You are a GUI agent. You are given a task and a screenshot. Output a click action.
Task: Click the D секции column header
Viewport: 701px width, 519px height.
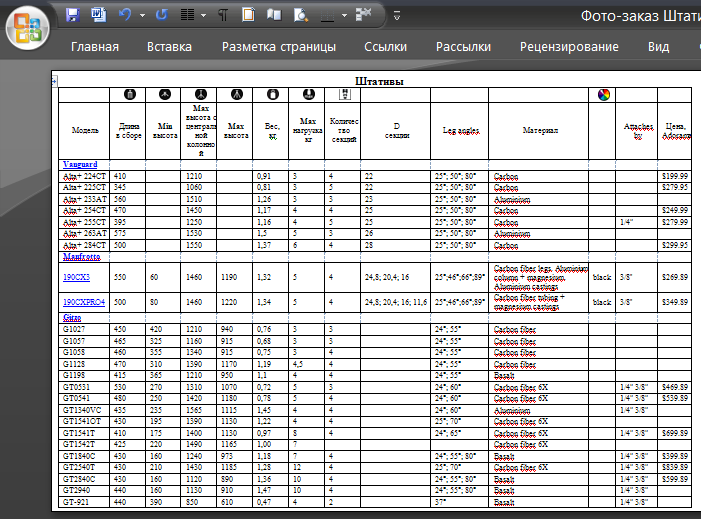397,131
